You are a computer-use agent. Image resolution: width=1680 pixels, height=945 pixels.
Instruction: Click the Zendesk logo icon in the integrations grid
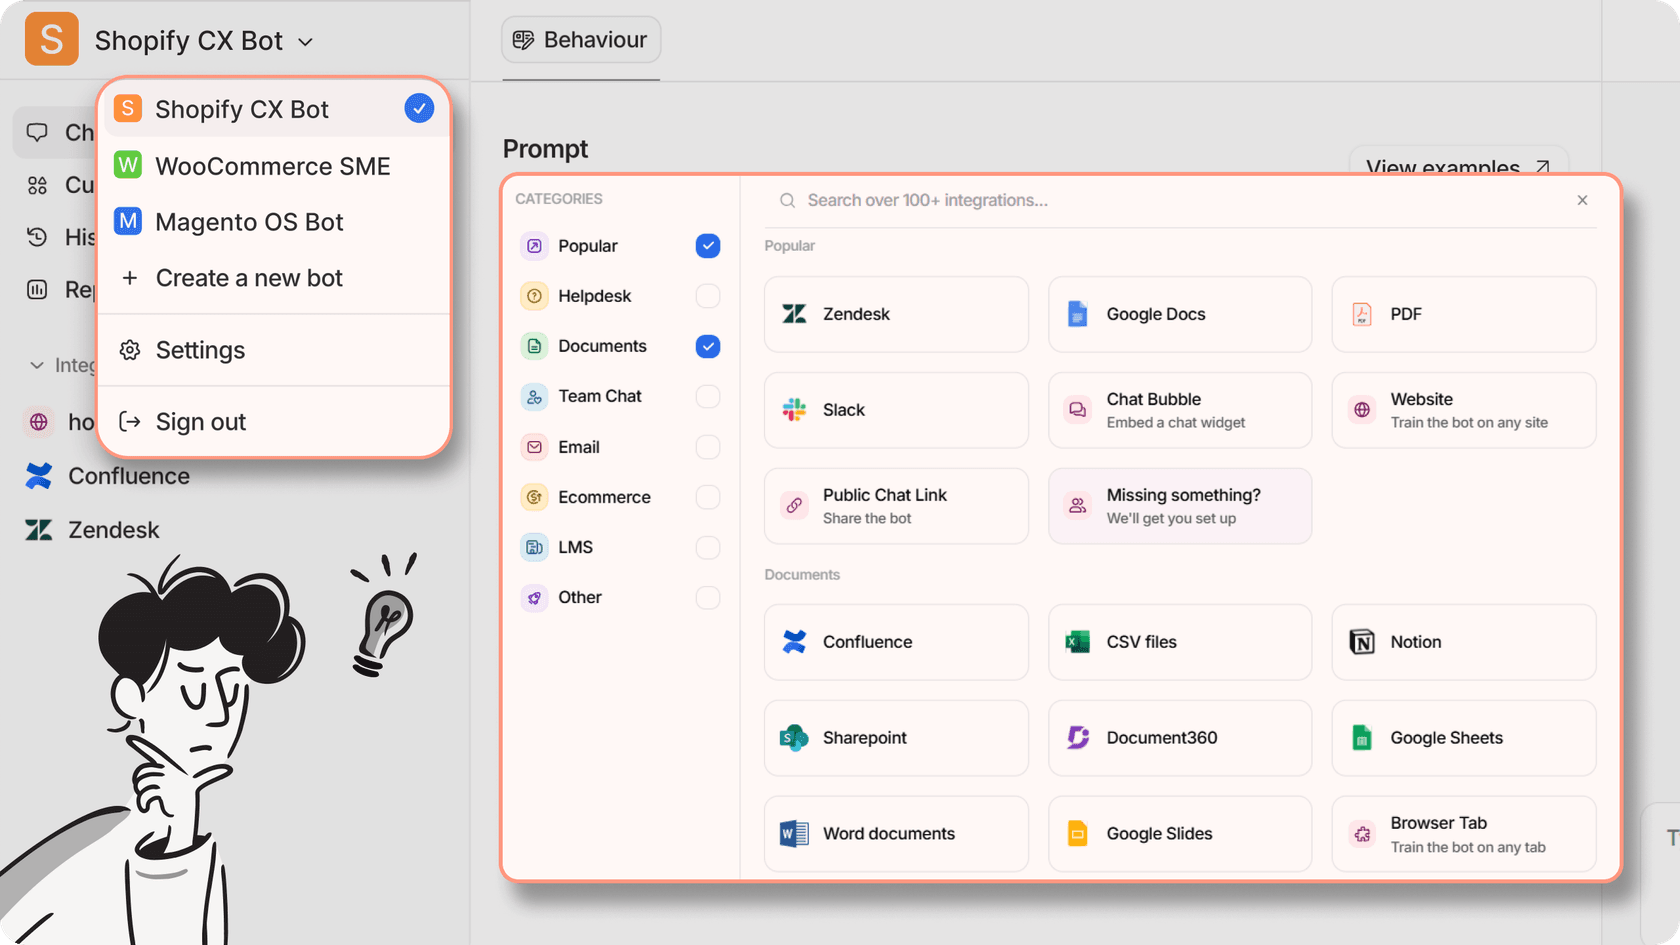794,314
